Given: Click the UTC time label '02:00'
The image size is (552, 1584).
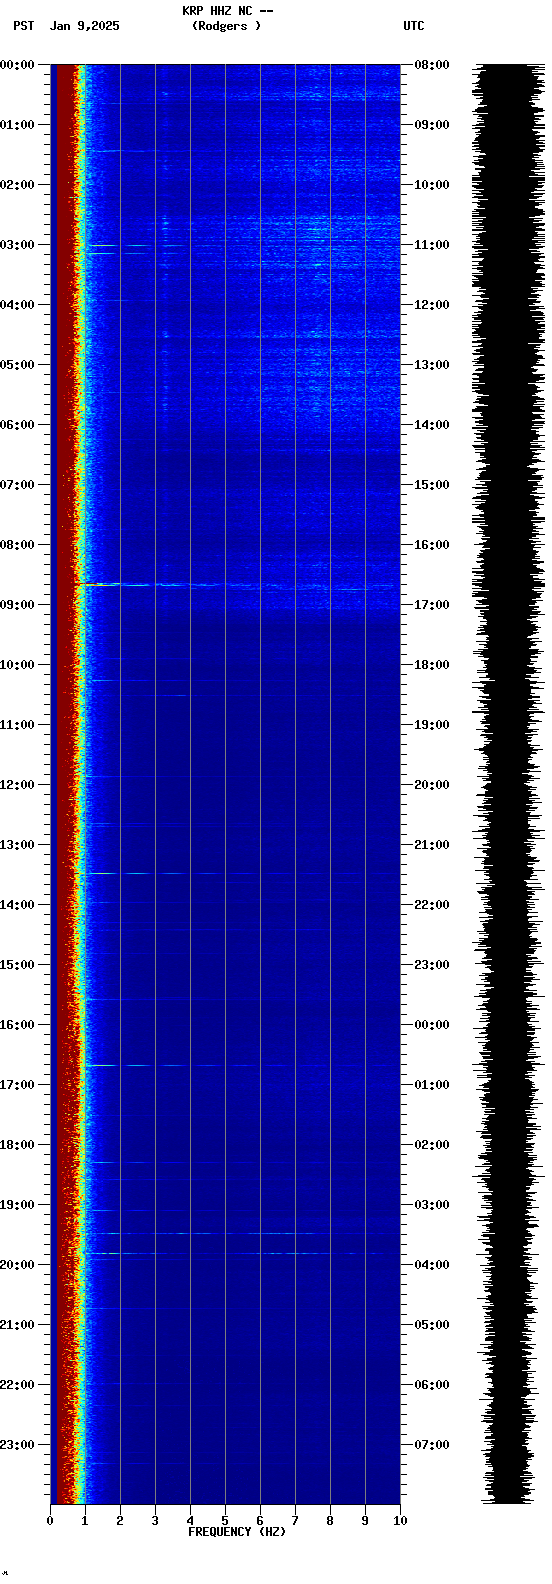Looking at the screenshot, I should pyautogui.click(x=432, y=1145).
